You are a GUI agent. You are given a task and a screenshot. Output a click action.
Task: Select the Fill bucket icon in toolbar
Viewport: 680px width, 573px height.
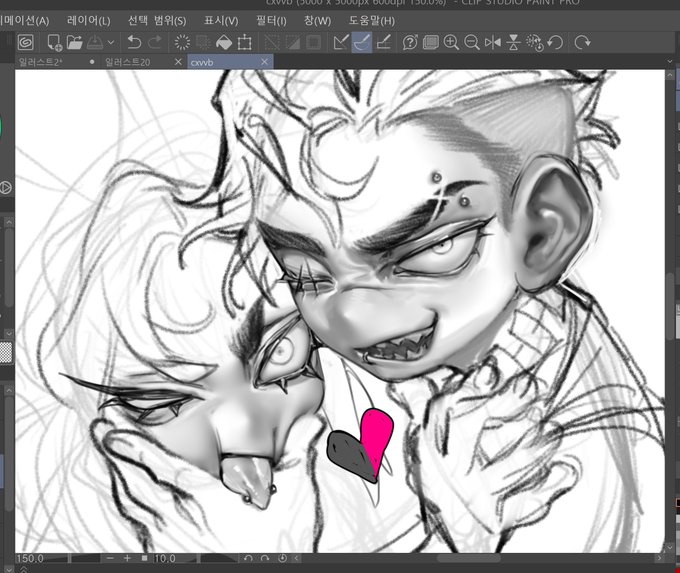tap(224, 43)
